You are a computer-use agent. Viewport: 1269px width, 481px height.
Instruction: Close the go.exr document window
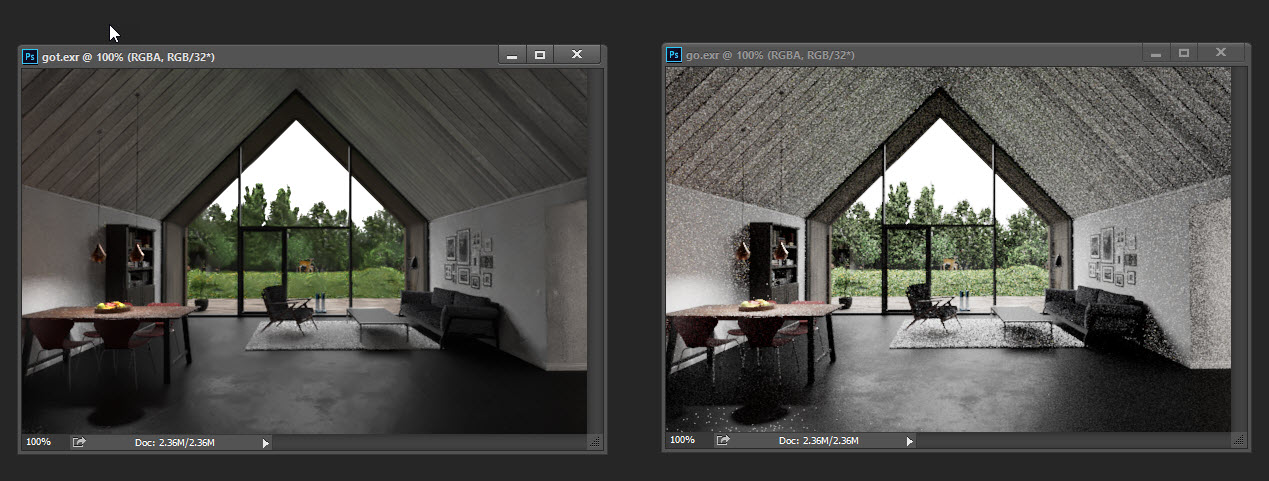coord(1221,53)
